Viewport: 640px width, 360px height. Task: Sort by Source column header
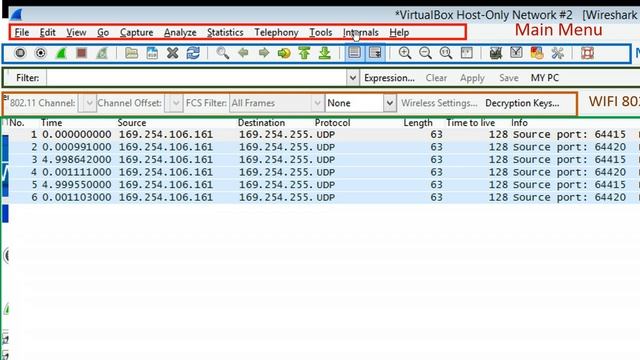coord(132,122)
